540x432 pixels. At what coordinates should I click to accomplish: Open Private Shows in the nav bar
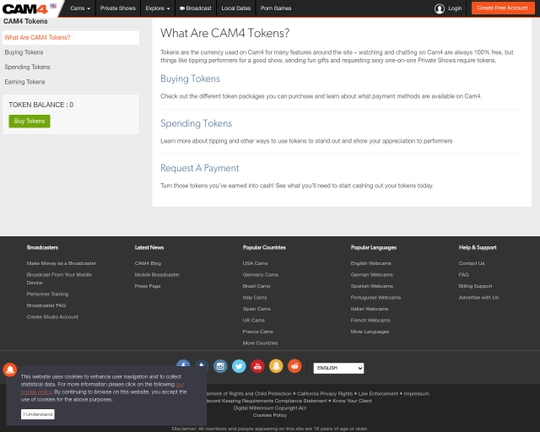(x=118, y=8)
